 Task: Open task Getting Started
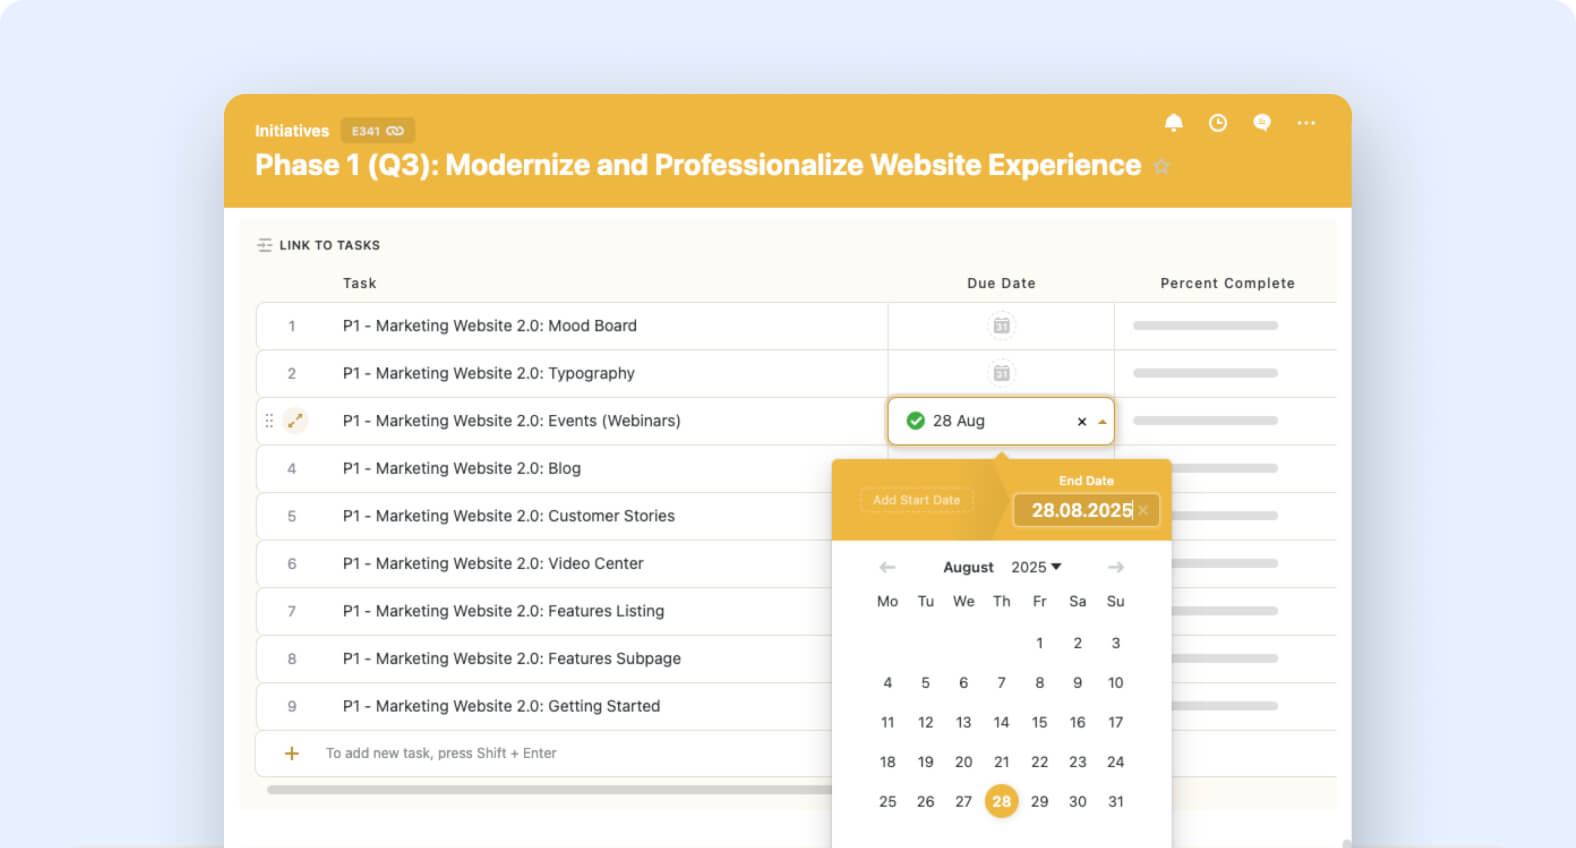(x=501, y=706)
